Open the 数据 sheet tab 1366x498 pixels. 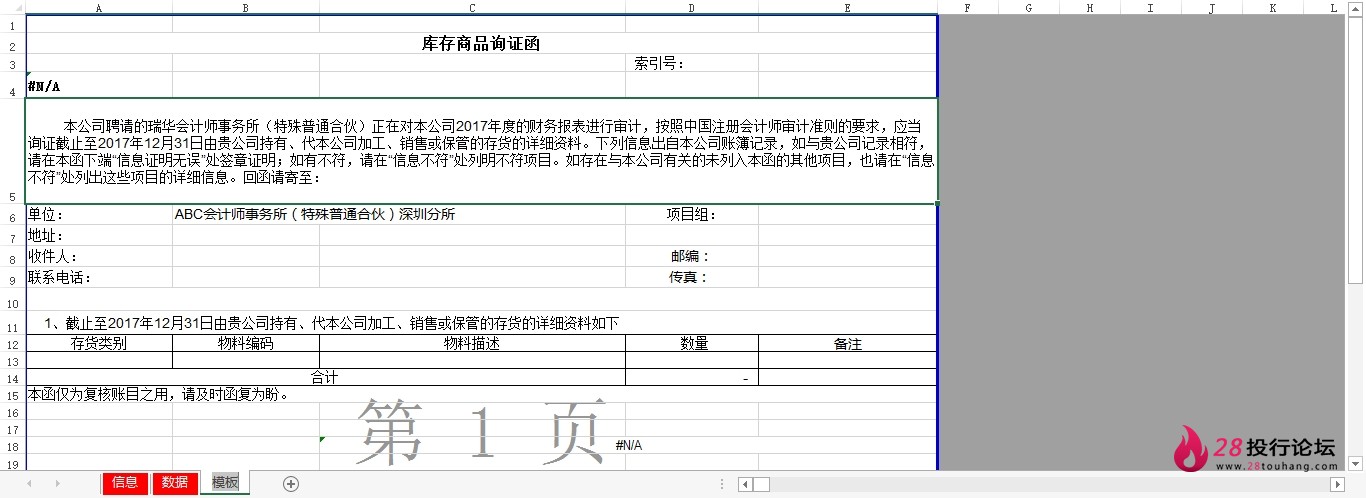point(175,483)
